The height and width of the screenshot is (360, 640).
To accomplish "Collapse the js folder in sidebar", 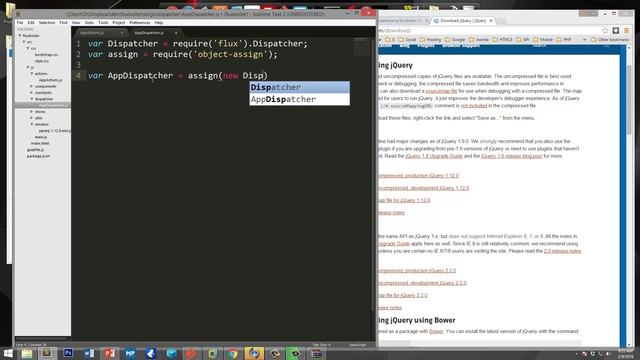I will pos(28,67).
